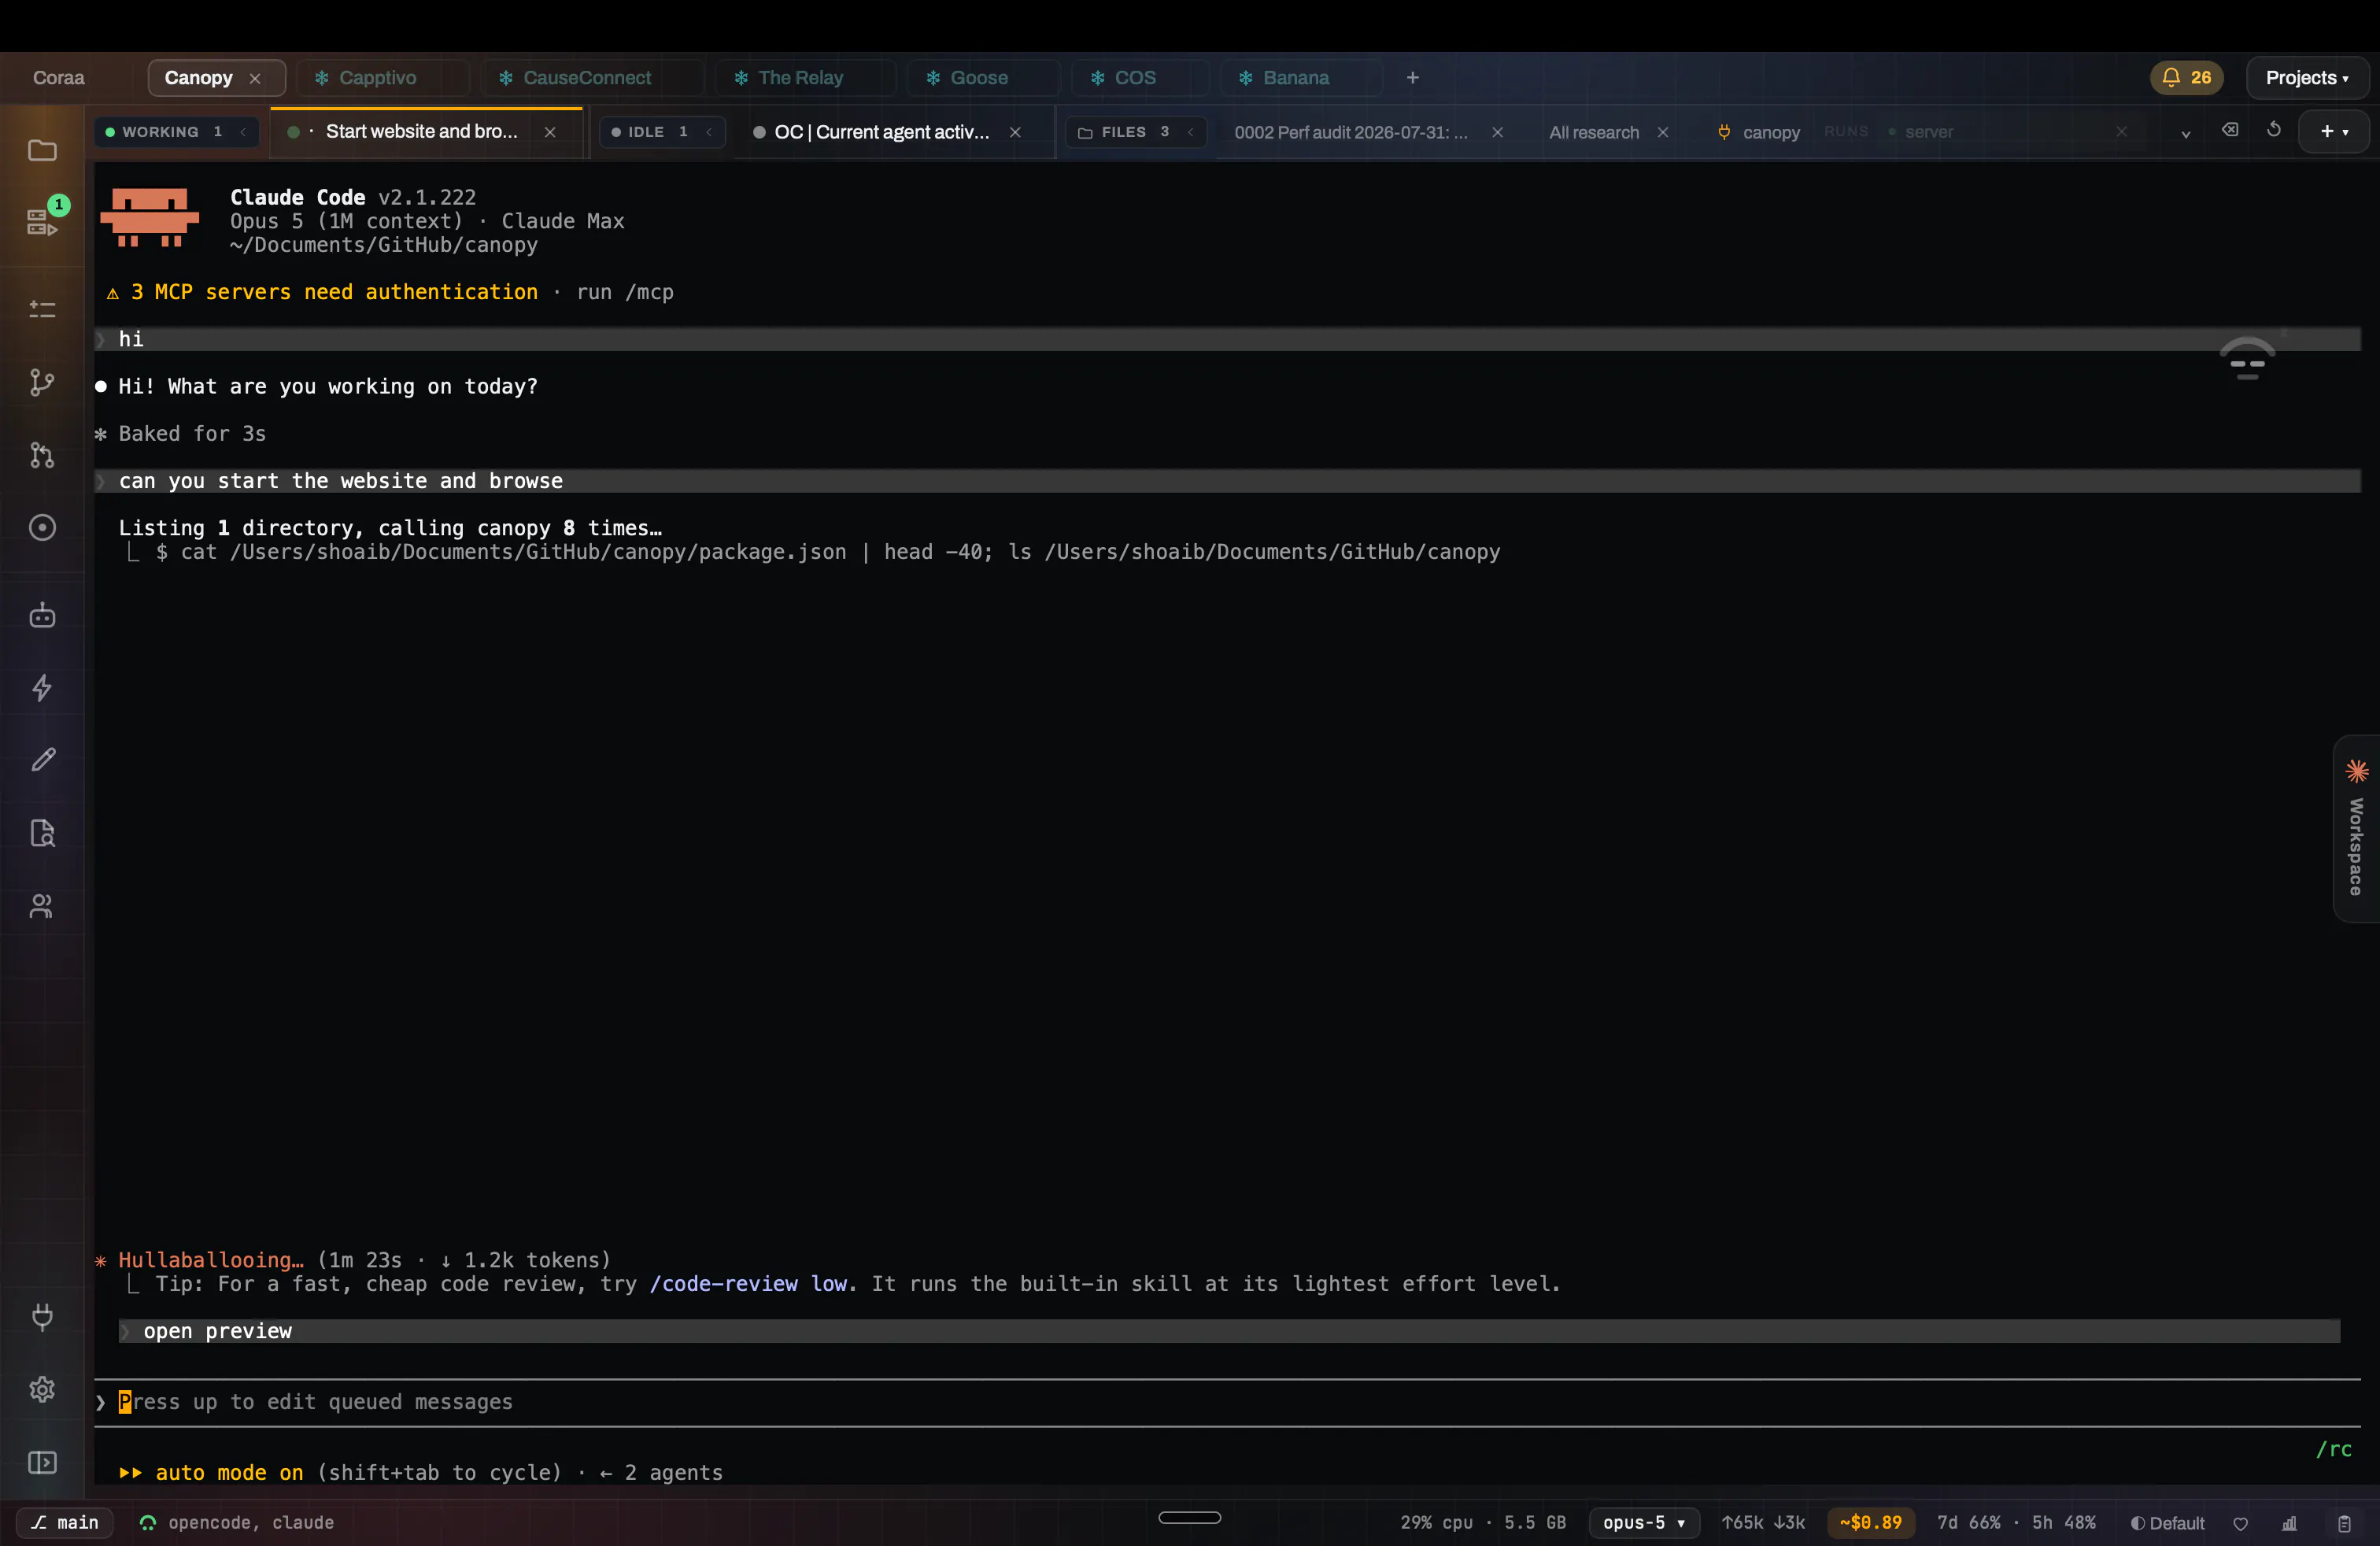Open the lightning bolt icon in the sidebar
The height and width of the screenshot is (1546, 2380).
coord(42,688)
